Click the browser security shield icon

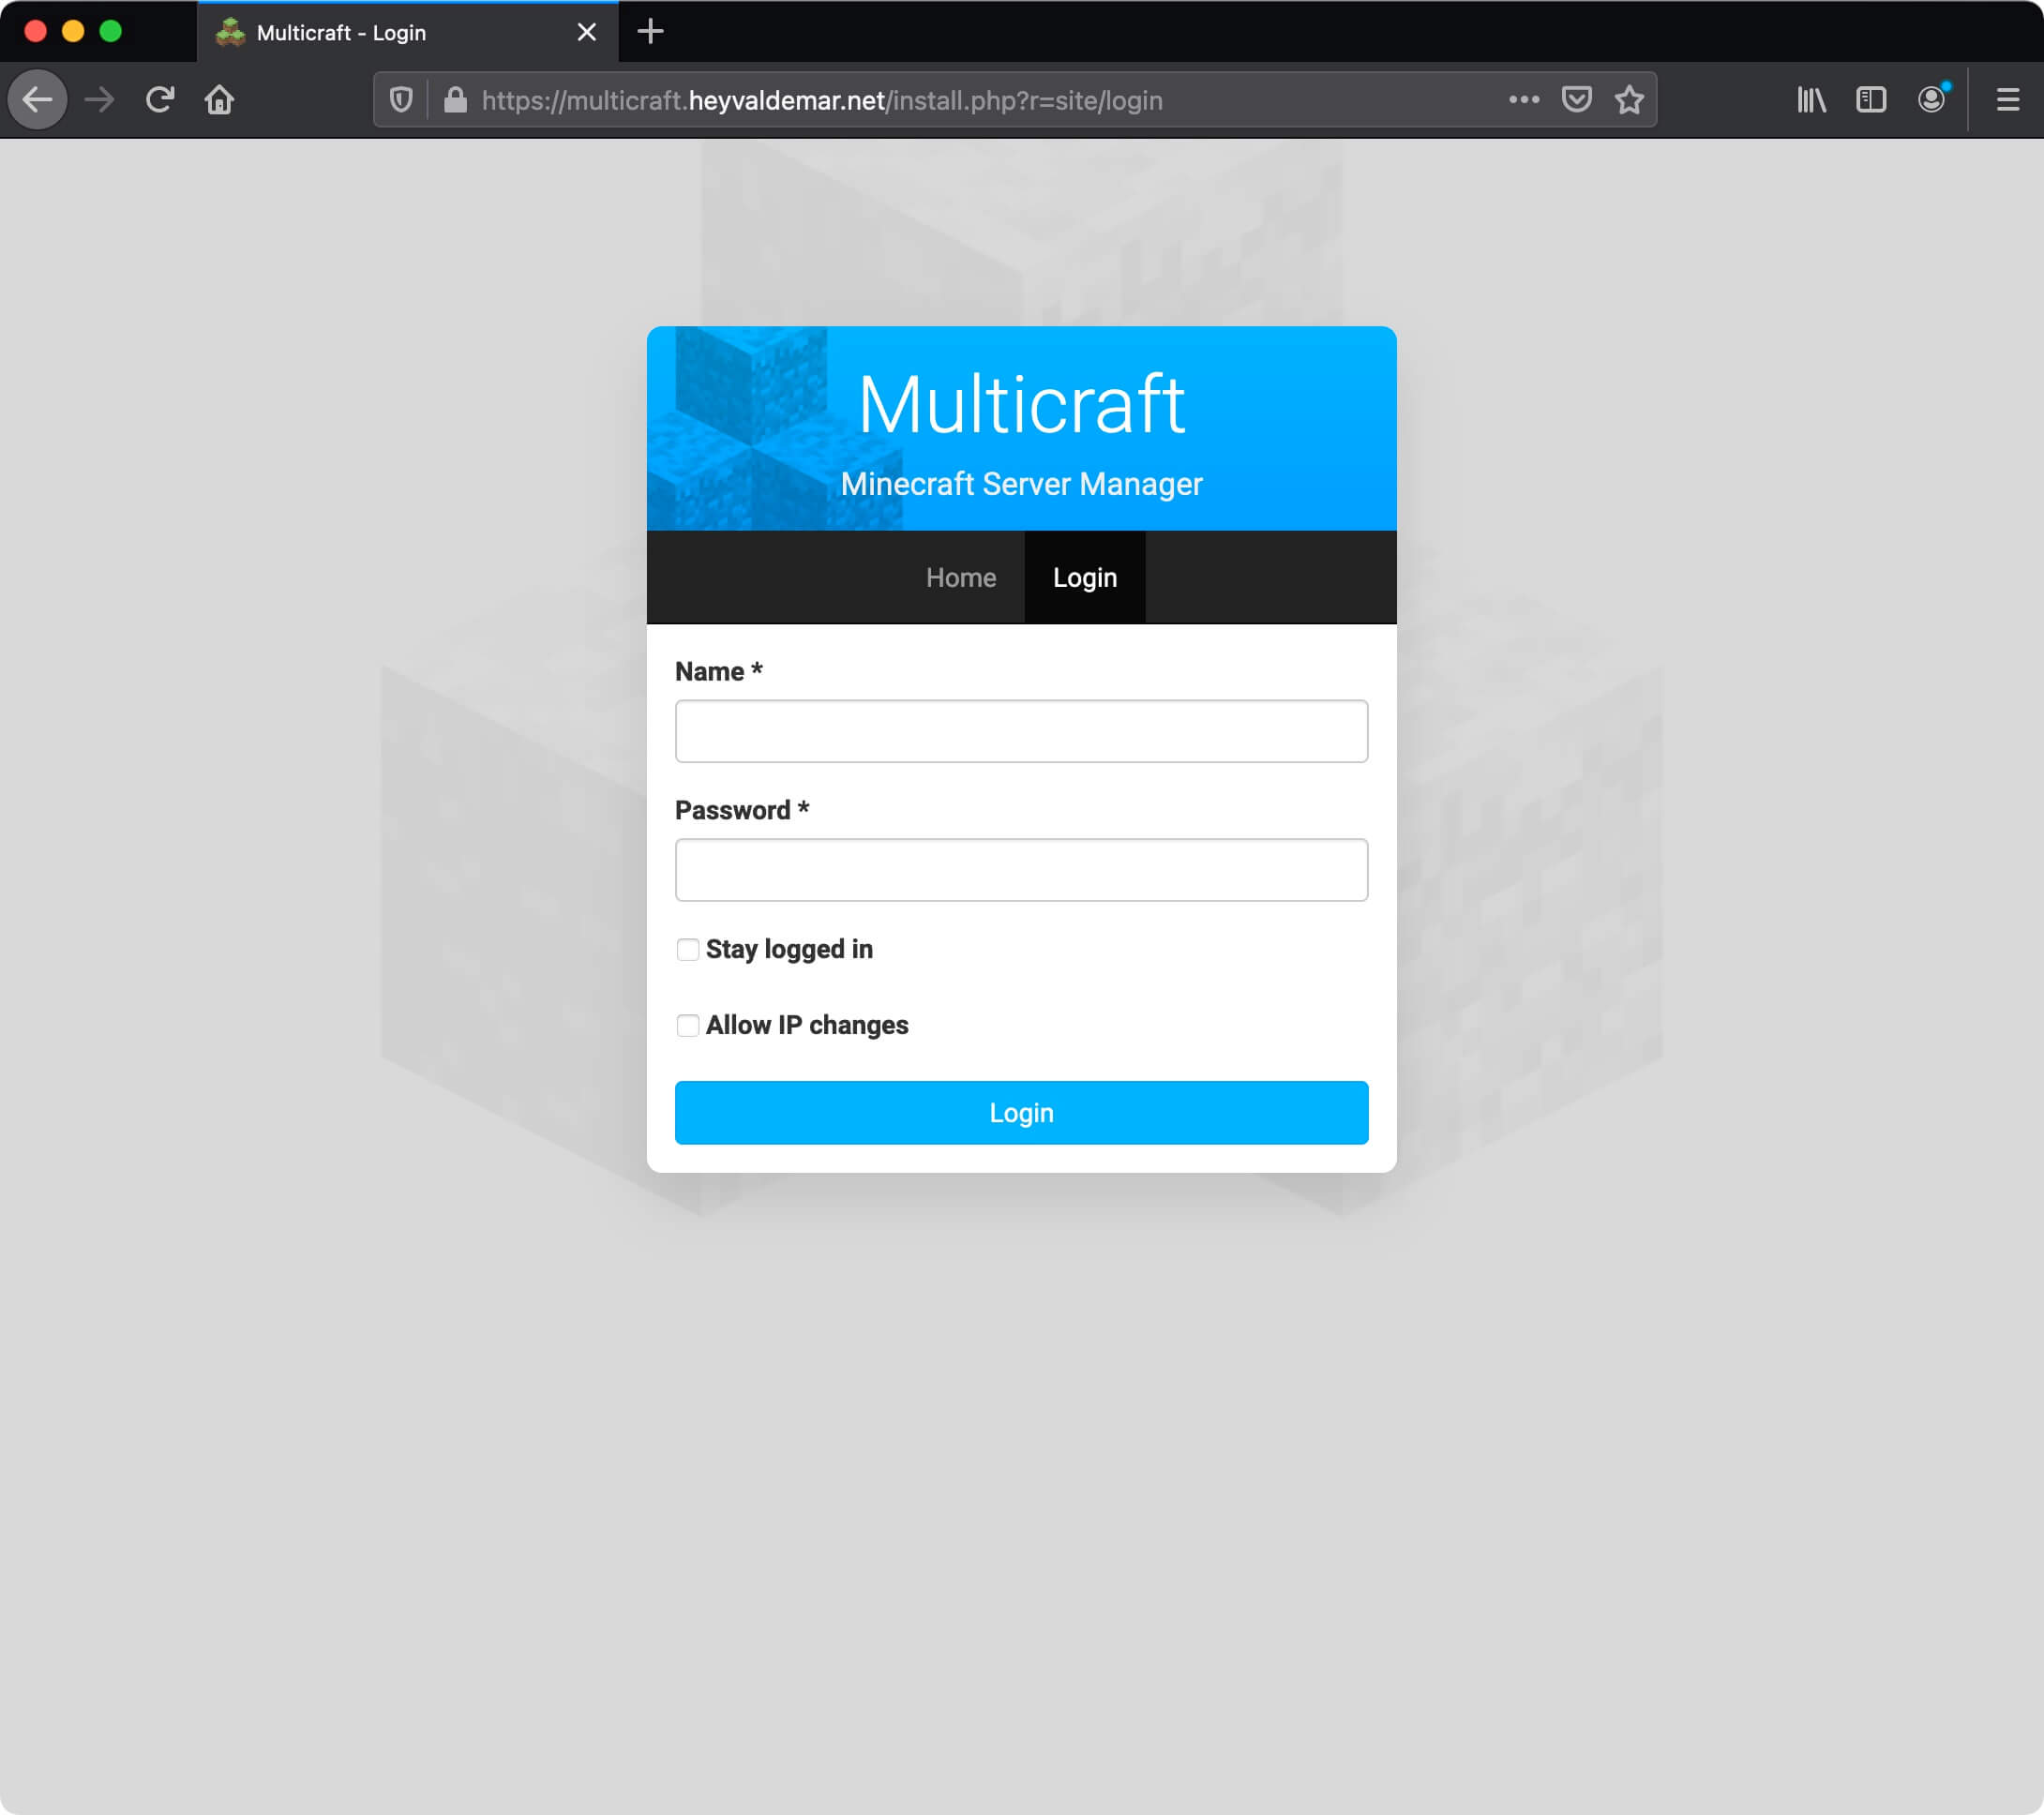[x=405, y=100]
